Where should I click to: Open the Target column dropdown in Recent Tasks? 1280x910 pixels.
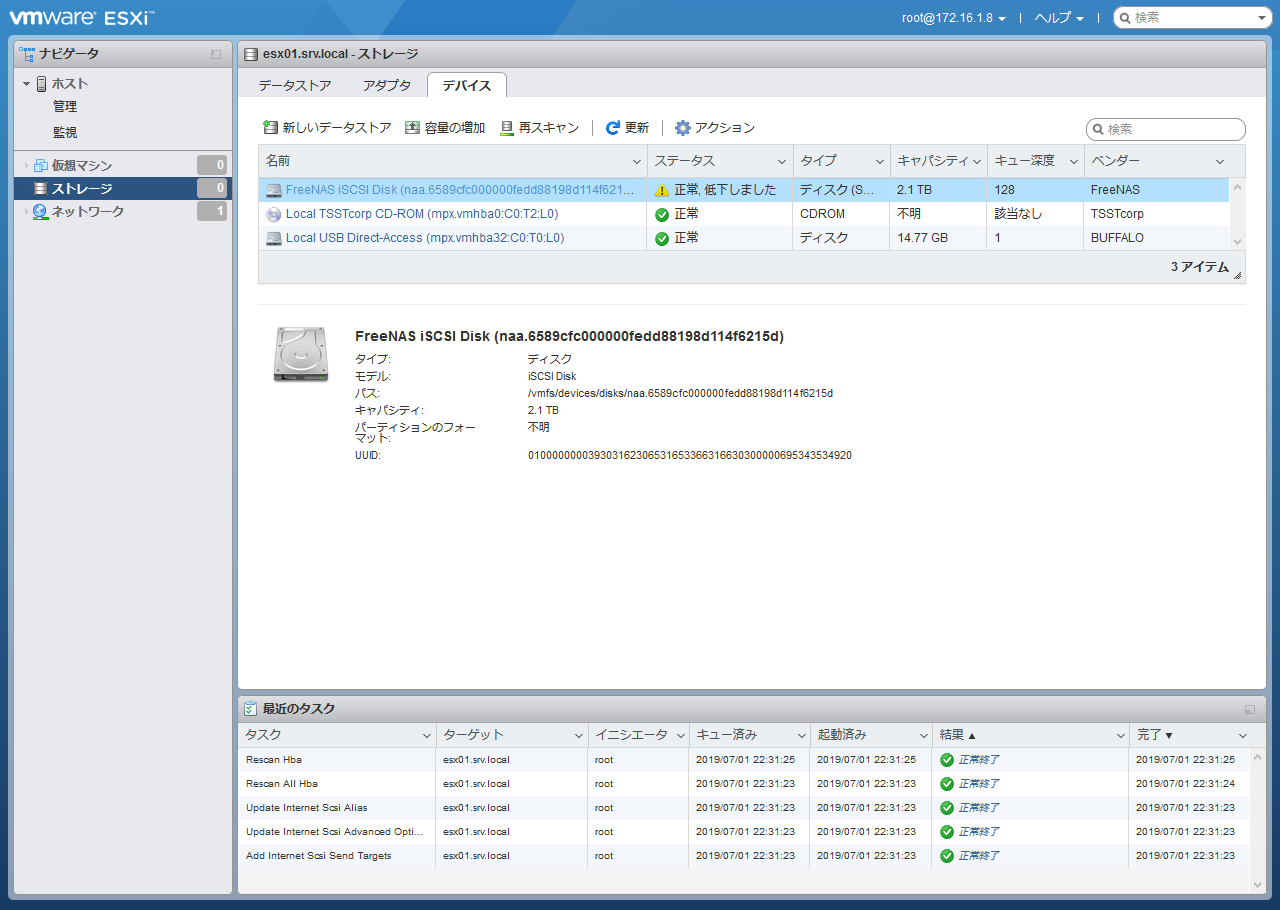click(579, 736)
